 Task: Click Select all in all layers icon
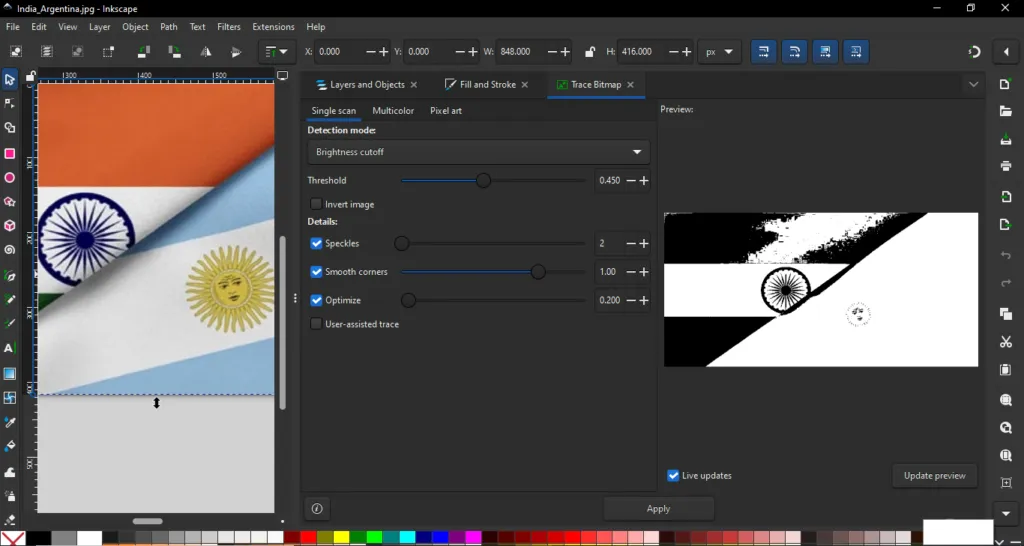pos(46,52)
